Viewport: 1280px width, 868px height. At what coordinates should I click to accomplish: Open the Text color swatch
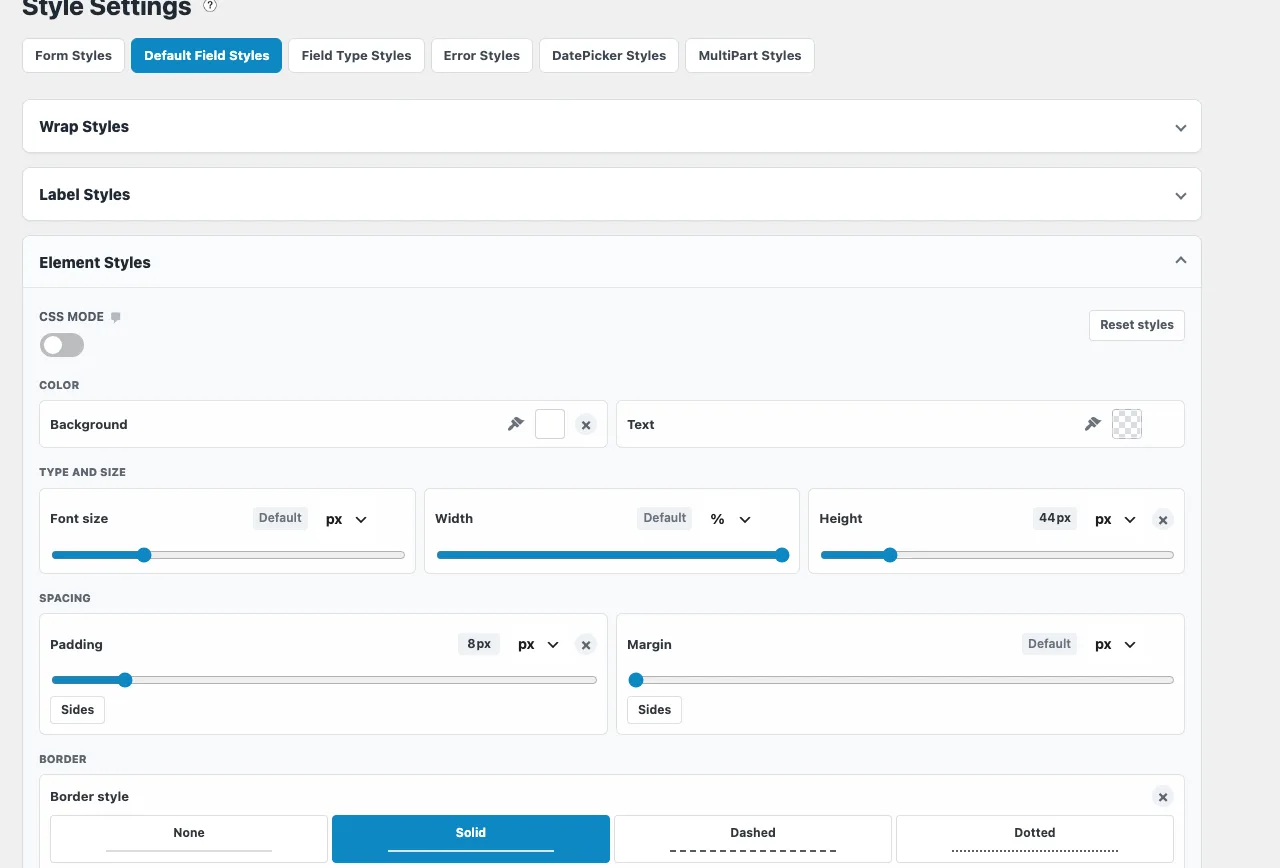click(1127, 424)
